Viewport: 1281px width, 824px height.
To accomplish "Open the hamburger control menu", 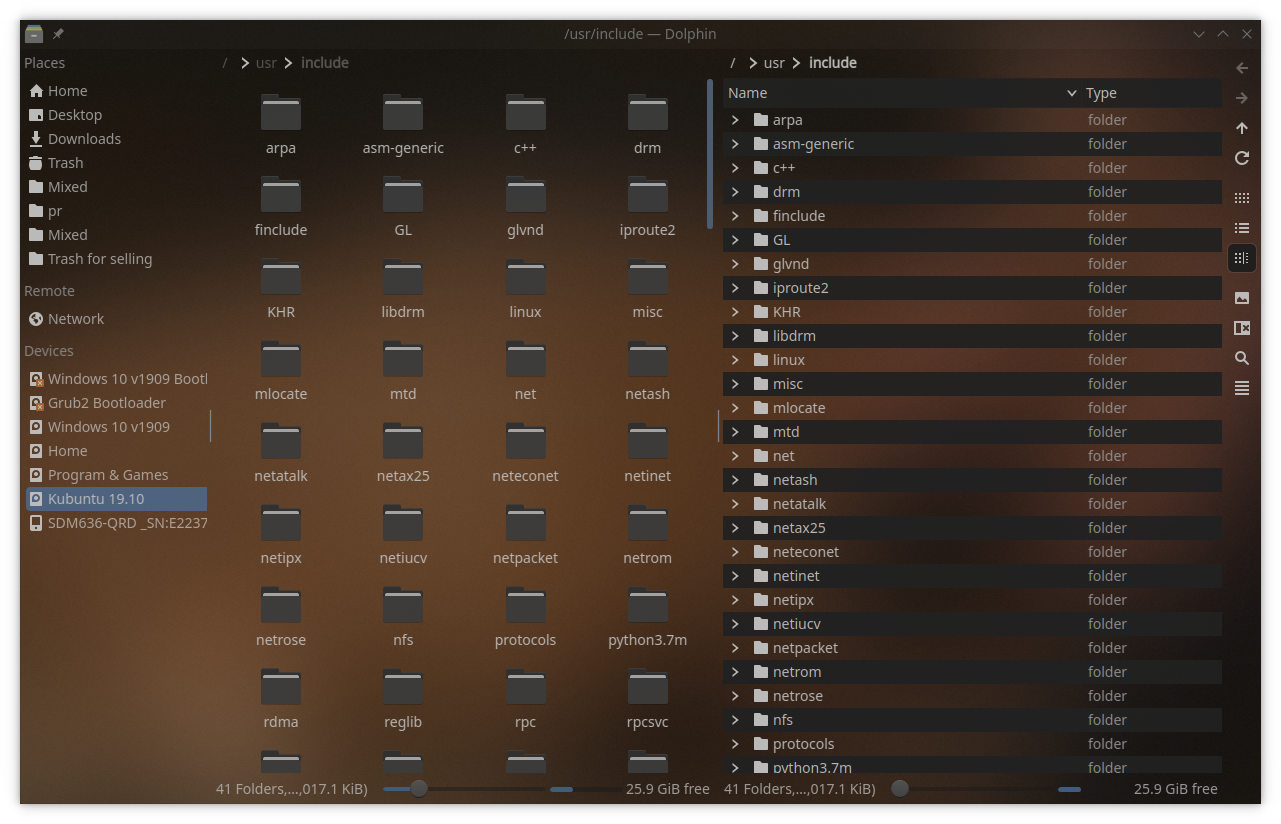I will coord(1242,388).
